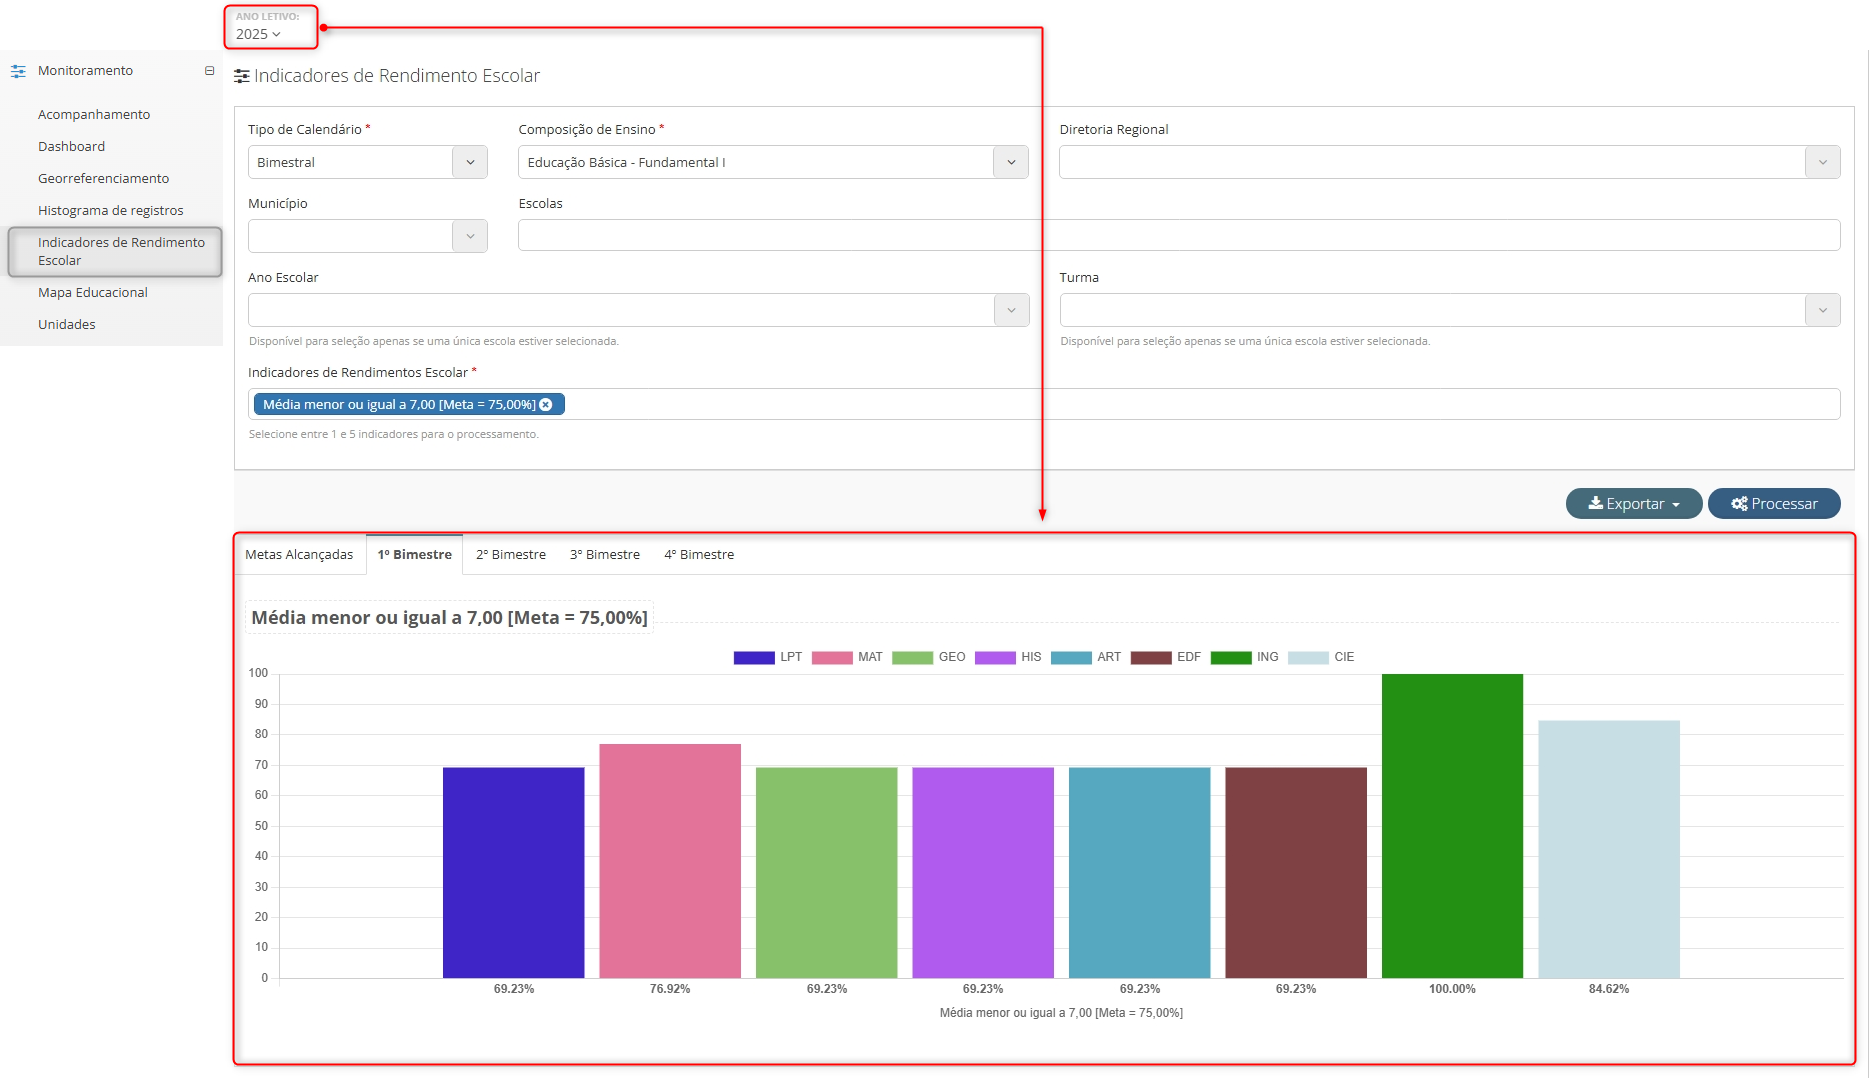Click the Monitoramento sliders icon in sidebar
The height and width of the screenshot is (1083, 1874).
(18, 71)
